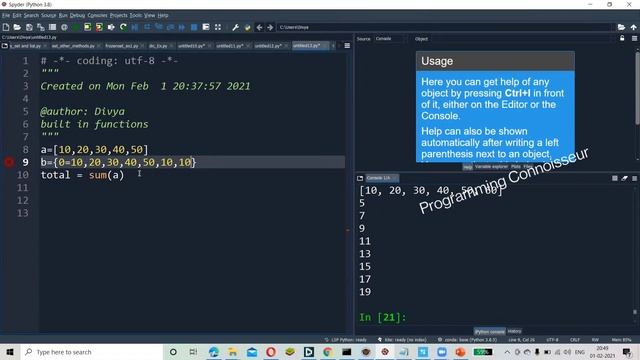This screenshot has width=640, height=360.
Task: Open Zoom from the taskbar
Action: point(442,352)
